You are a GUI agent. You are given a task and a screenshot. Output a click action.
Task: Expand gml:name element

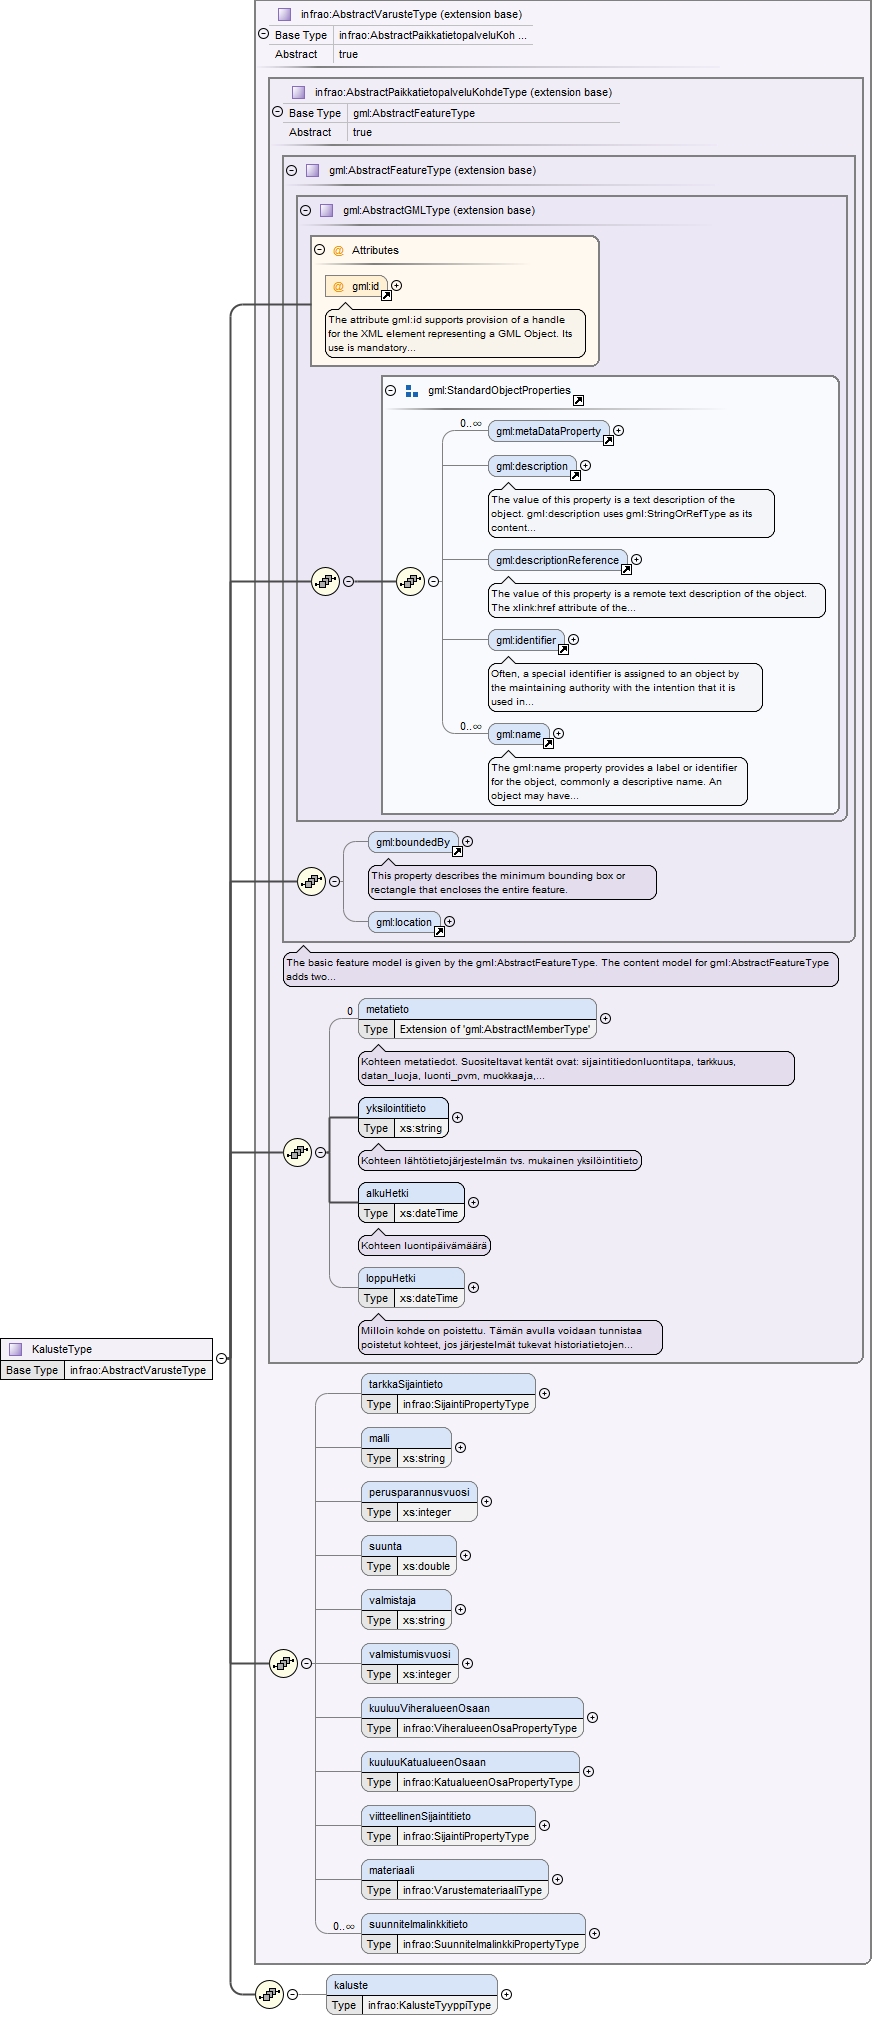coord(559,734)
